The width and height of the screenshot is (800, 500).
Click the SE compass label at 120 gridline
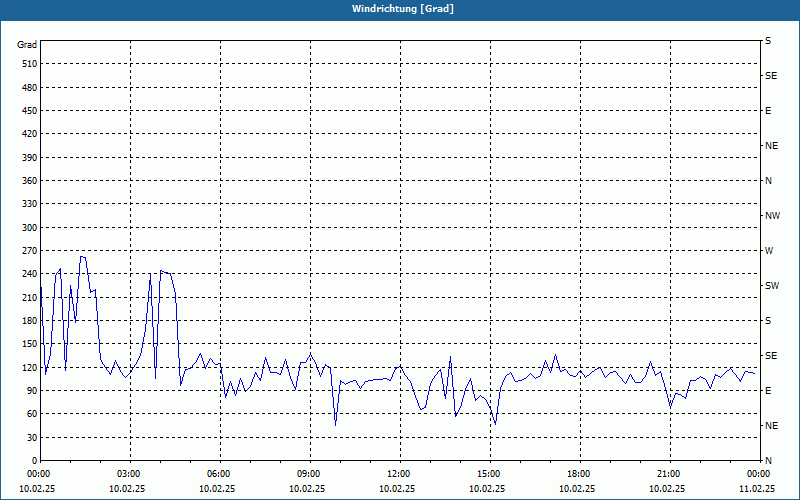pos(771,356)
